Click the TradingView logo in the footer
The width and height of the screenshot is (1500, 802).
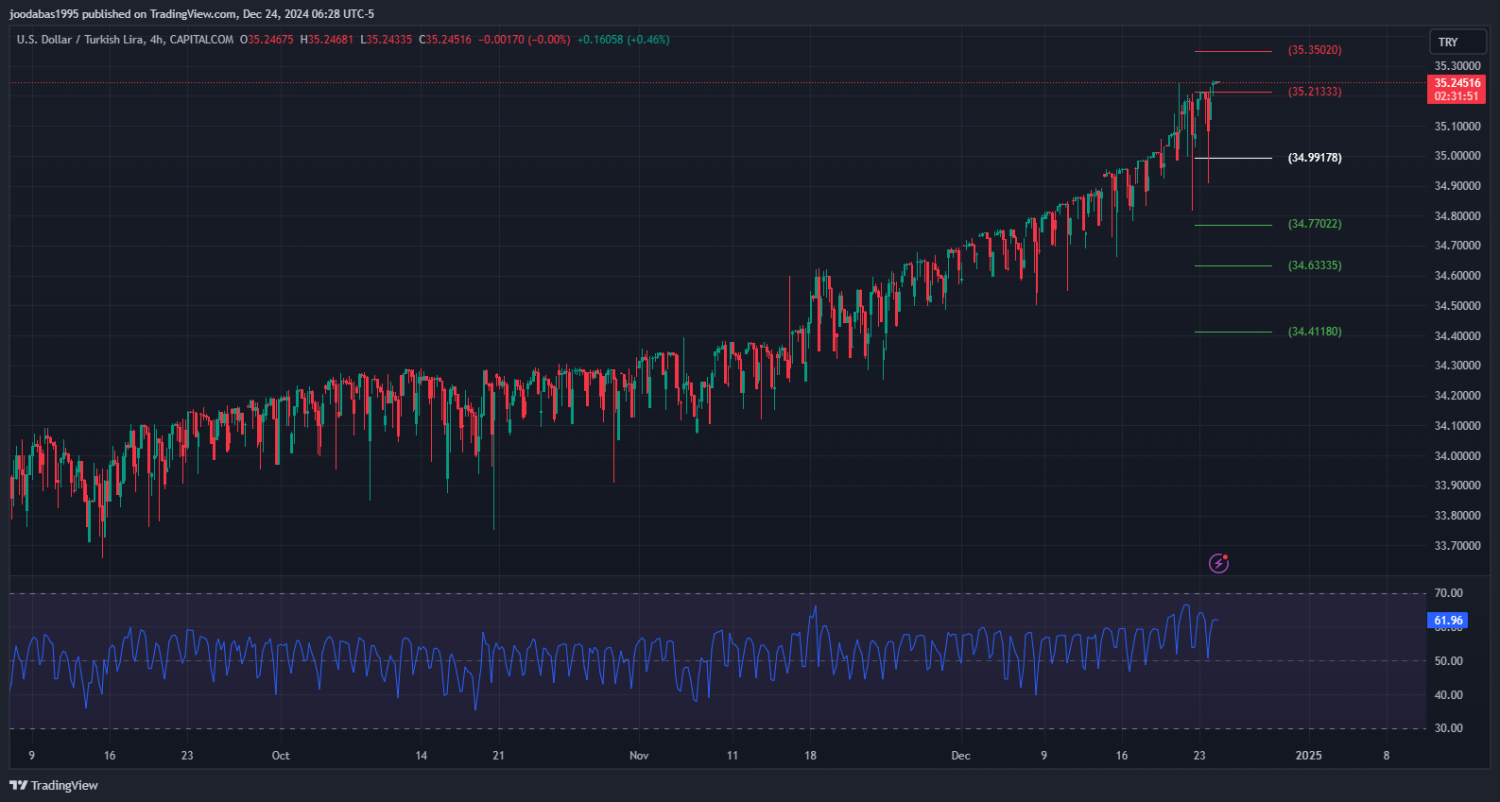point(54,785)
